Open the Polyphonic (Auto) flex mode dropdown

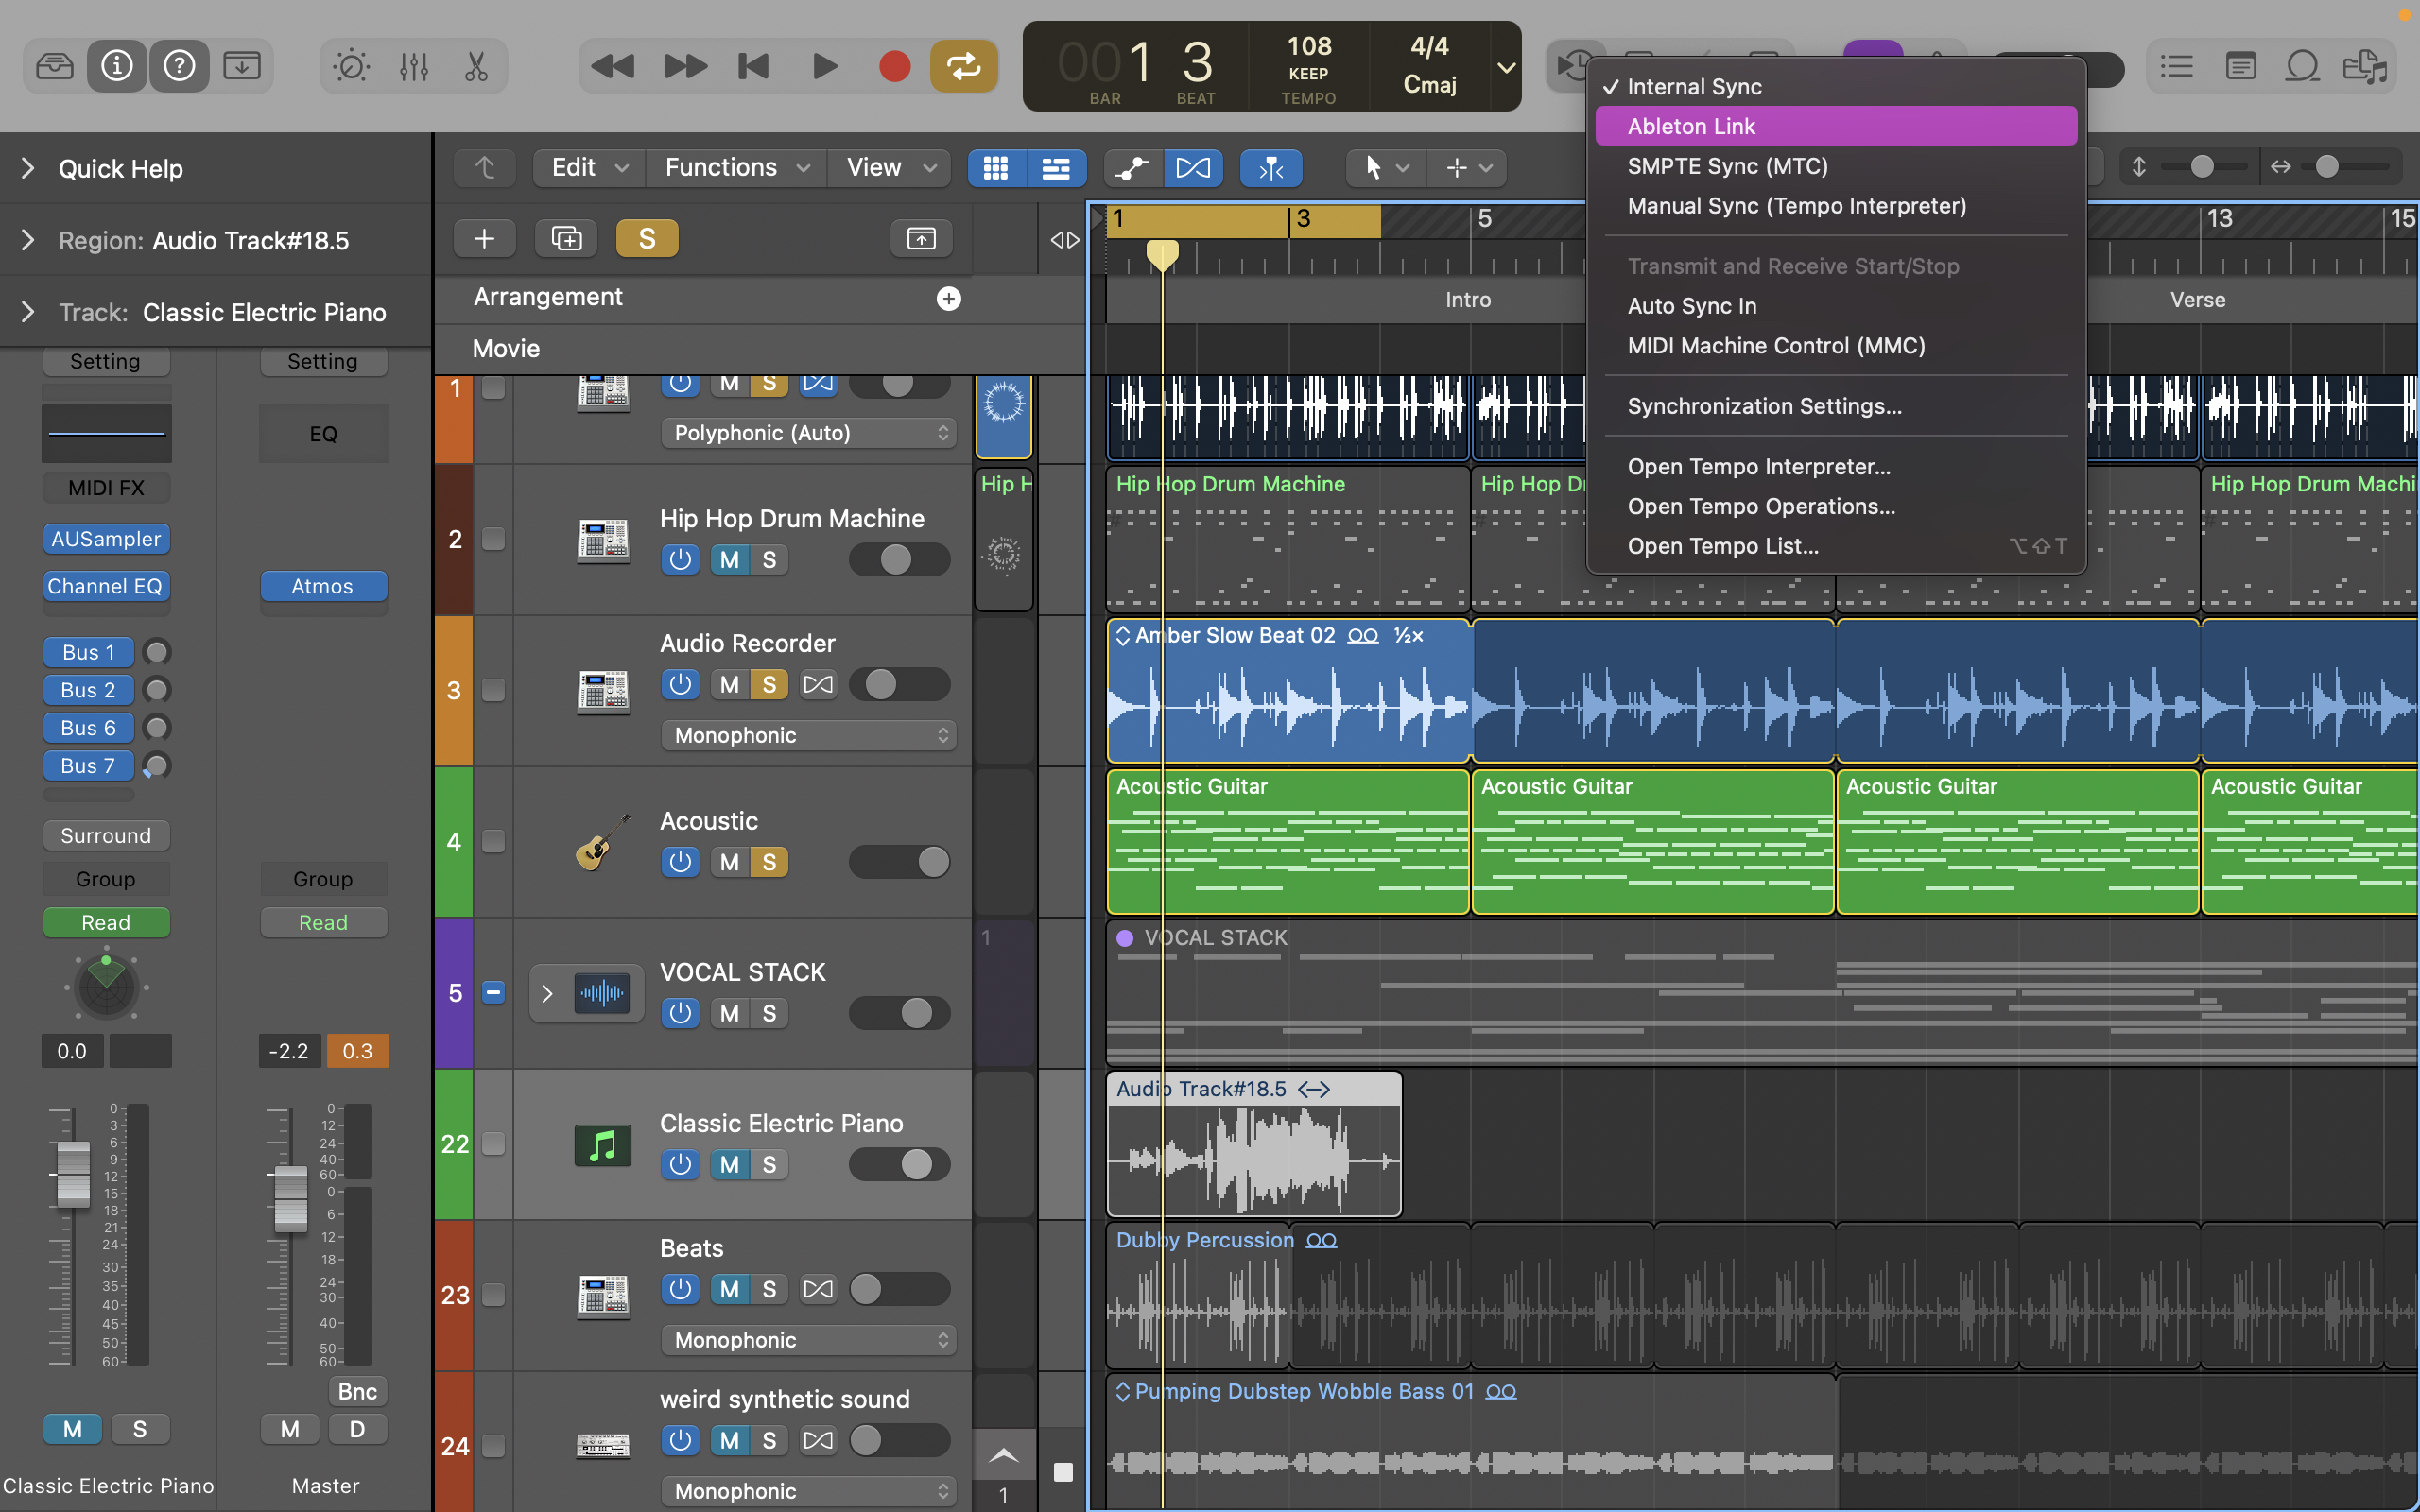click(x=809, y=433)
